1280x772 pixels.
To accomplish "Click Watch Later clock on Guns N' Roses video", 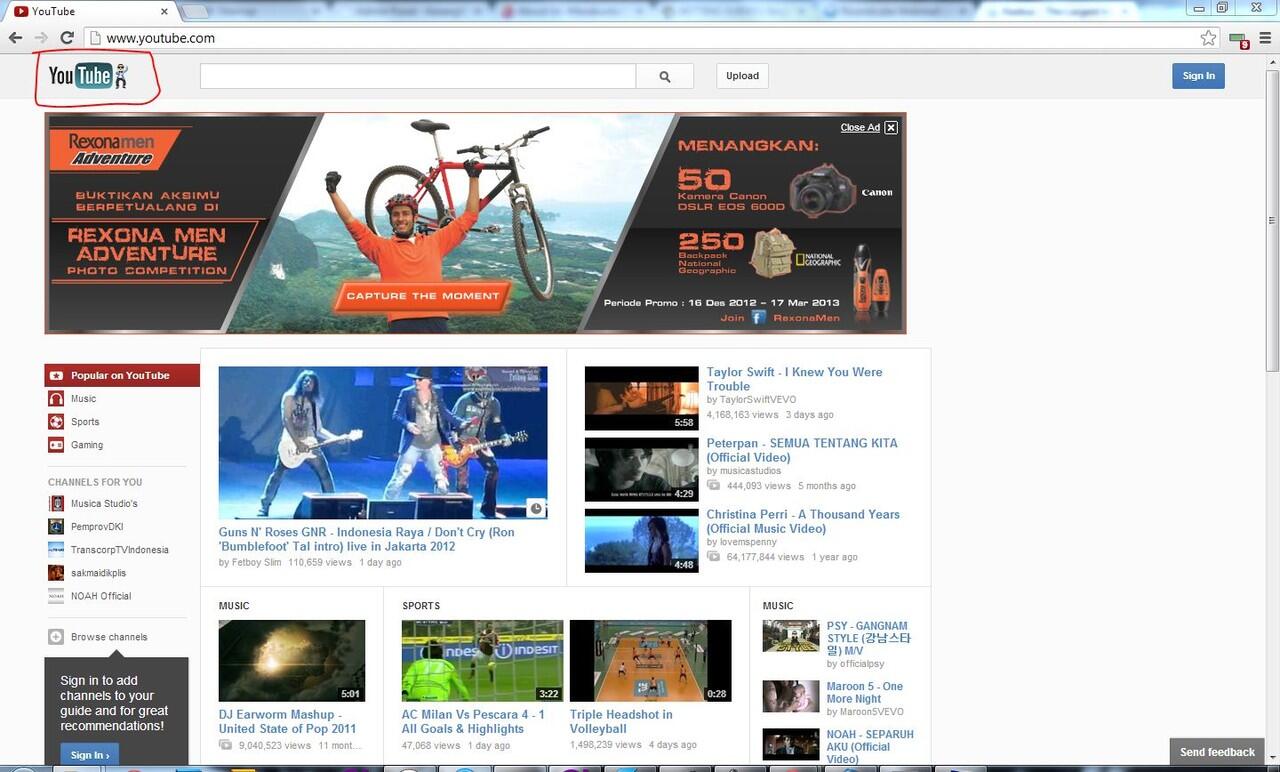I will 536,508.
